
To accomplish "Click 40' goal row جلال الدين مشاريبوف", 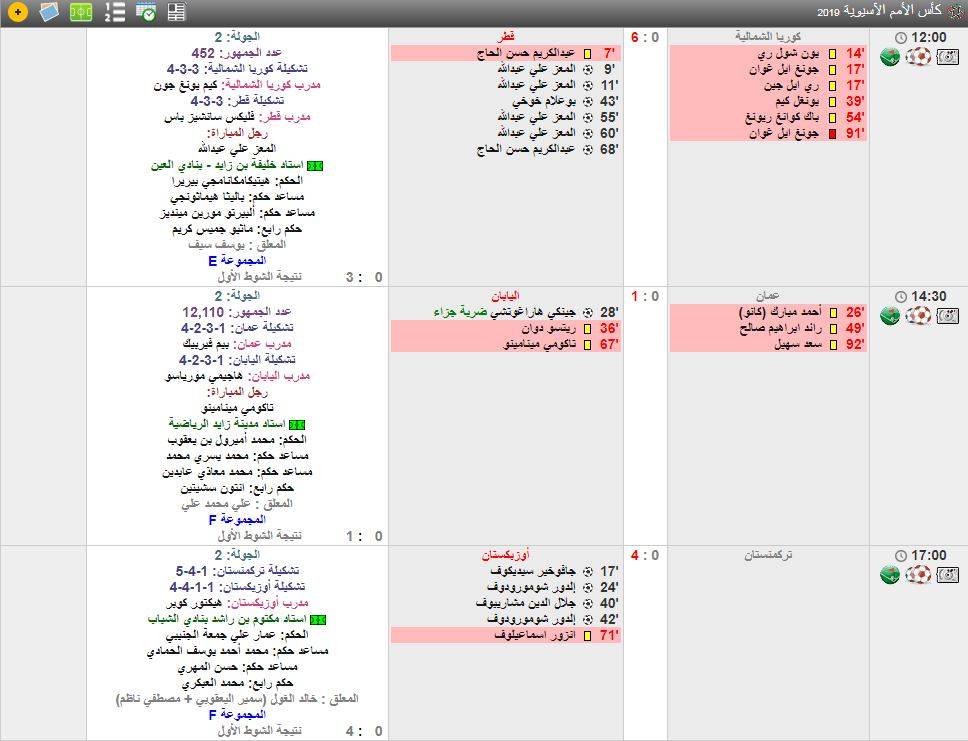I will (x=506, y=603).
